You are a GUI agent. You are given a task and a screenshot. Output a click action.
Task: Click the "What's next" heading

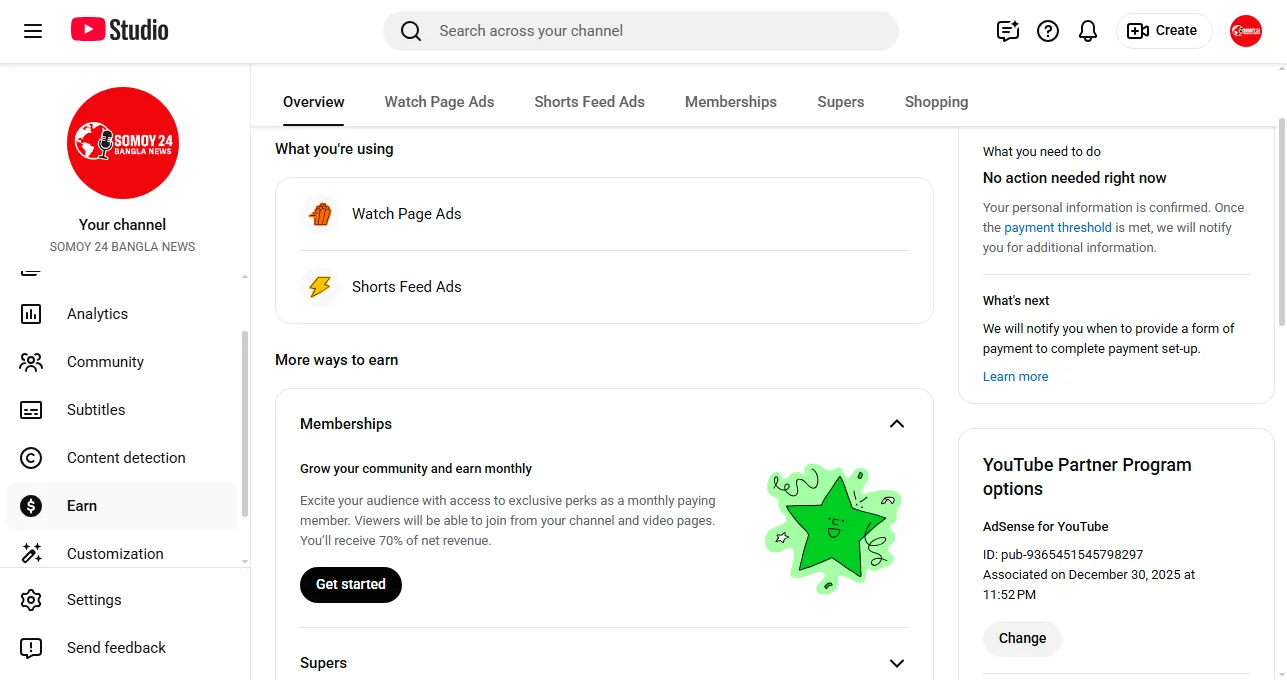pos(1016,301)
